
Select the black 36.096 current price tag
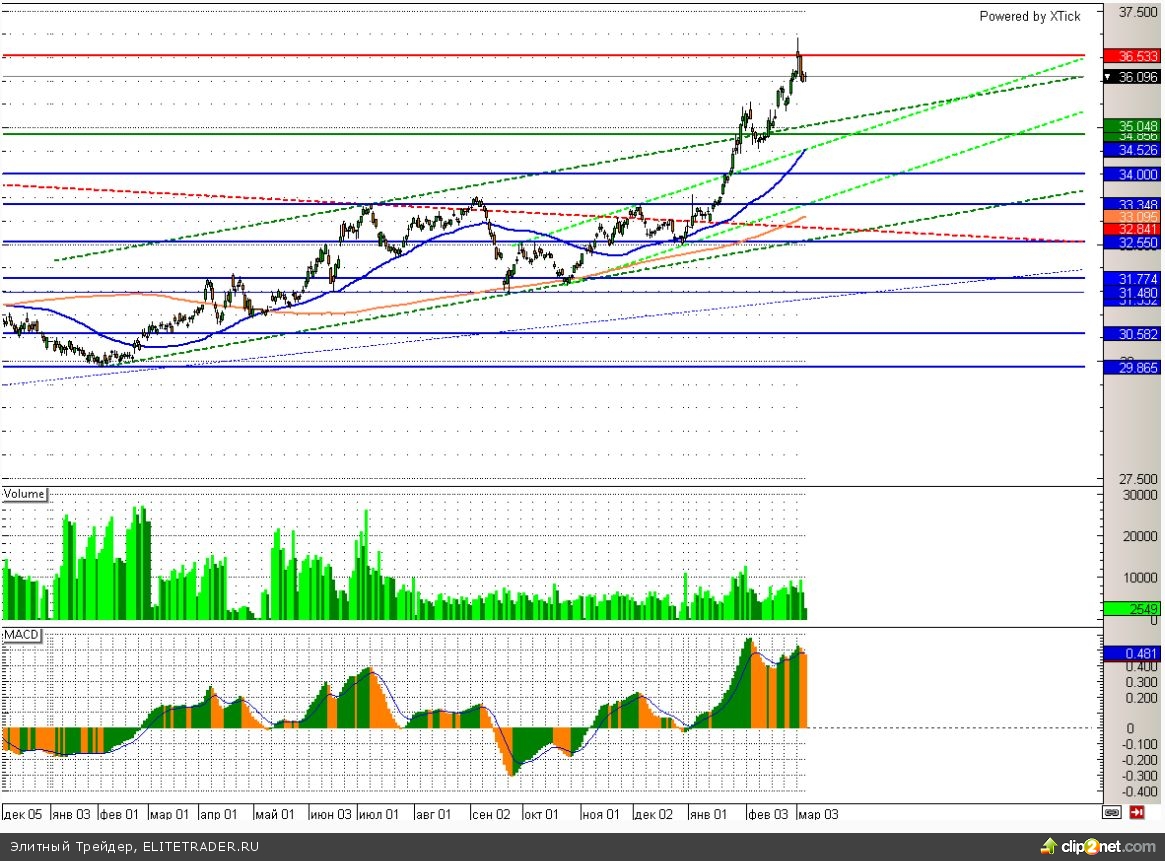(1137, 77)
